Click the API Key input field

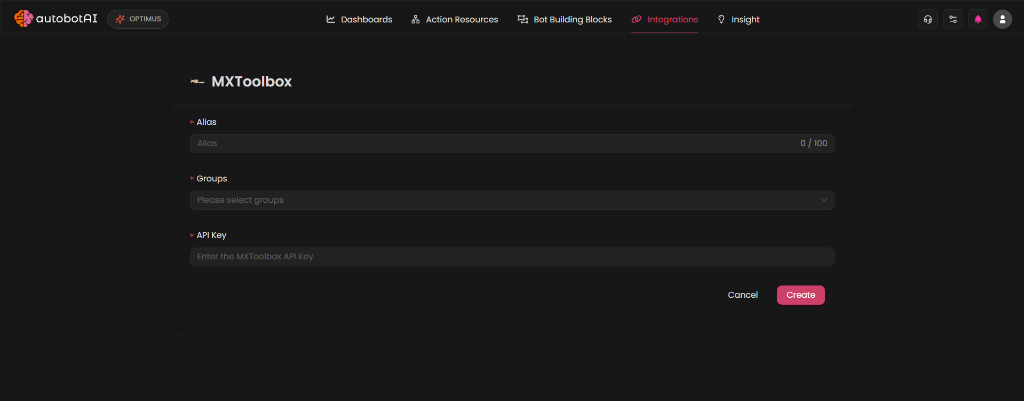(512, 257)
